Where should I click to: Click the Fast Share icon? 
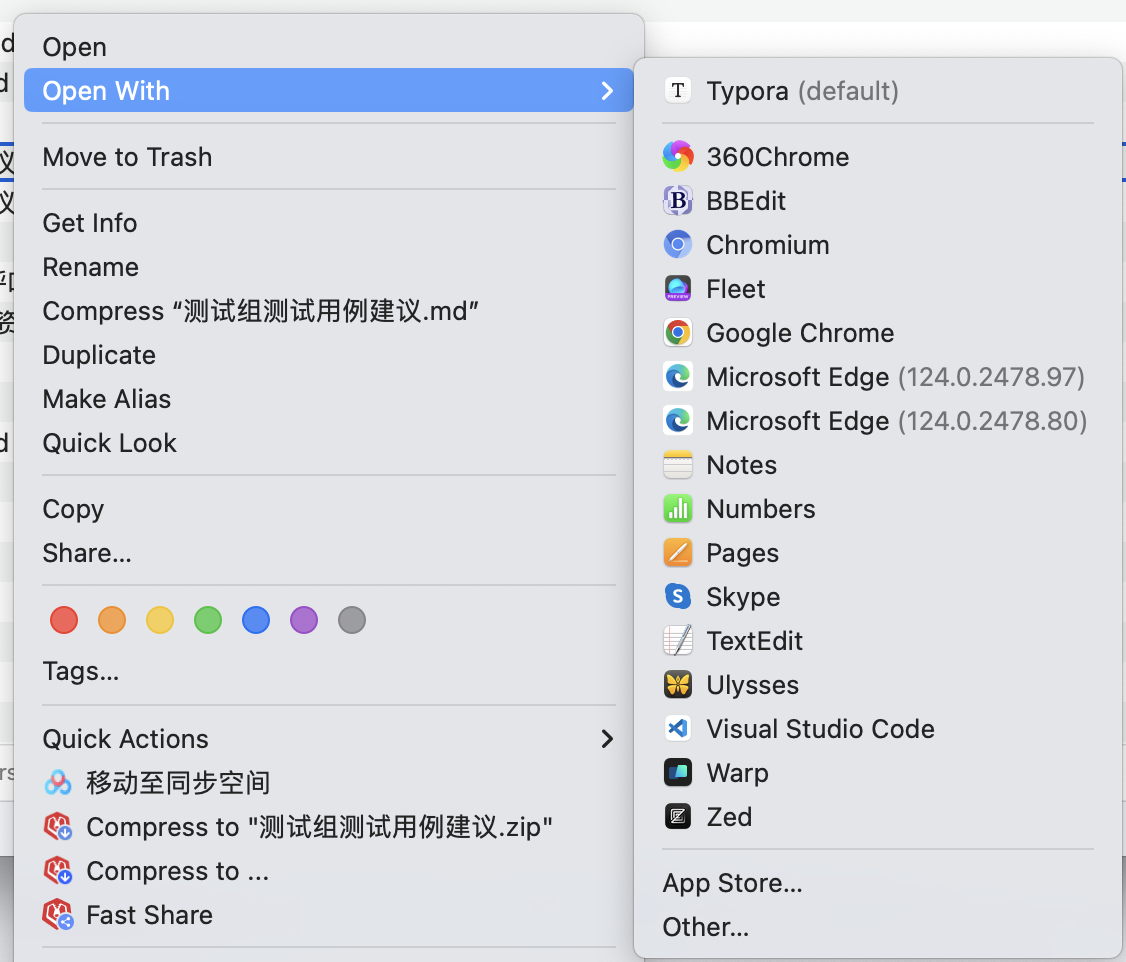pyautogui.click(x=57, y=915)
